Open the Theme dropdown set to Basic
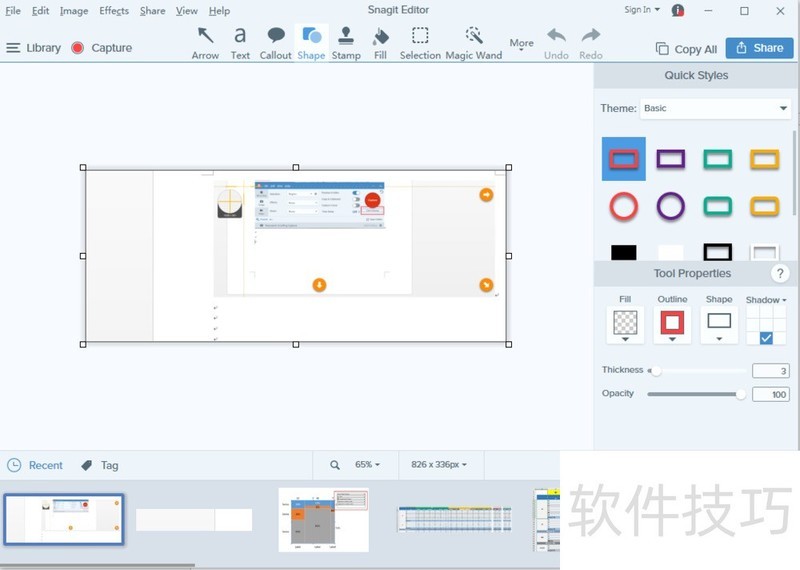 point(715,108)
